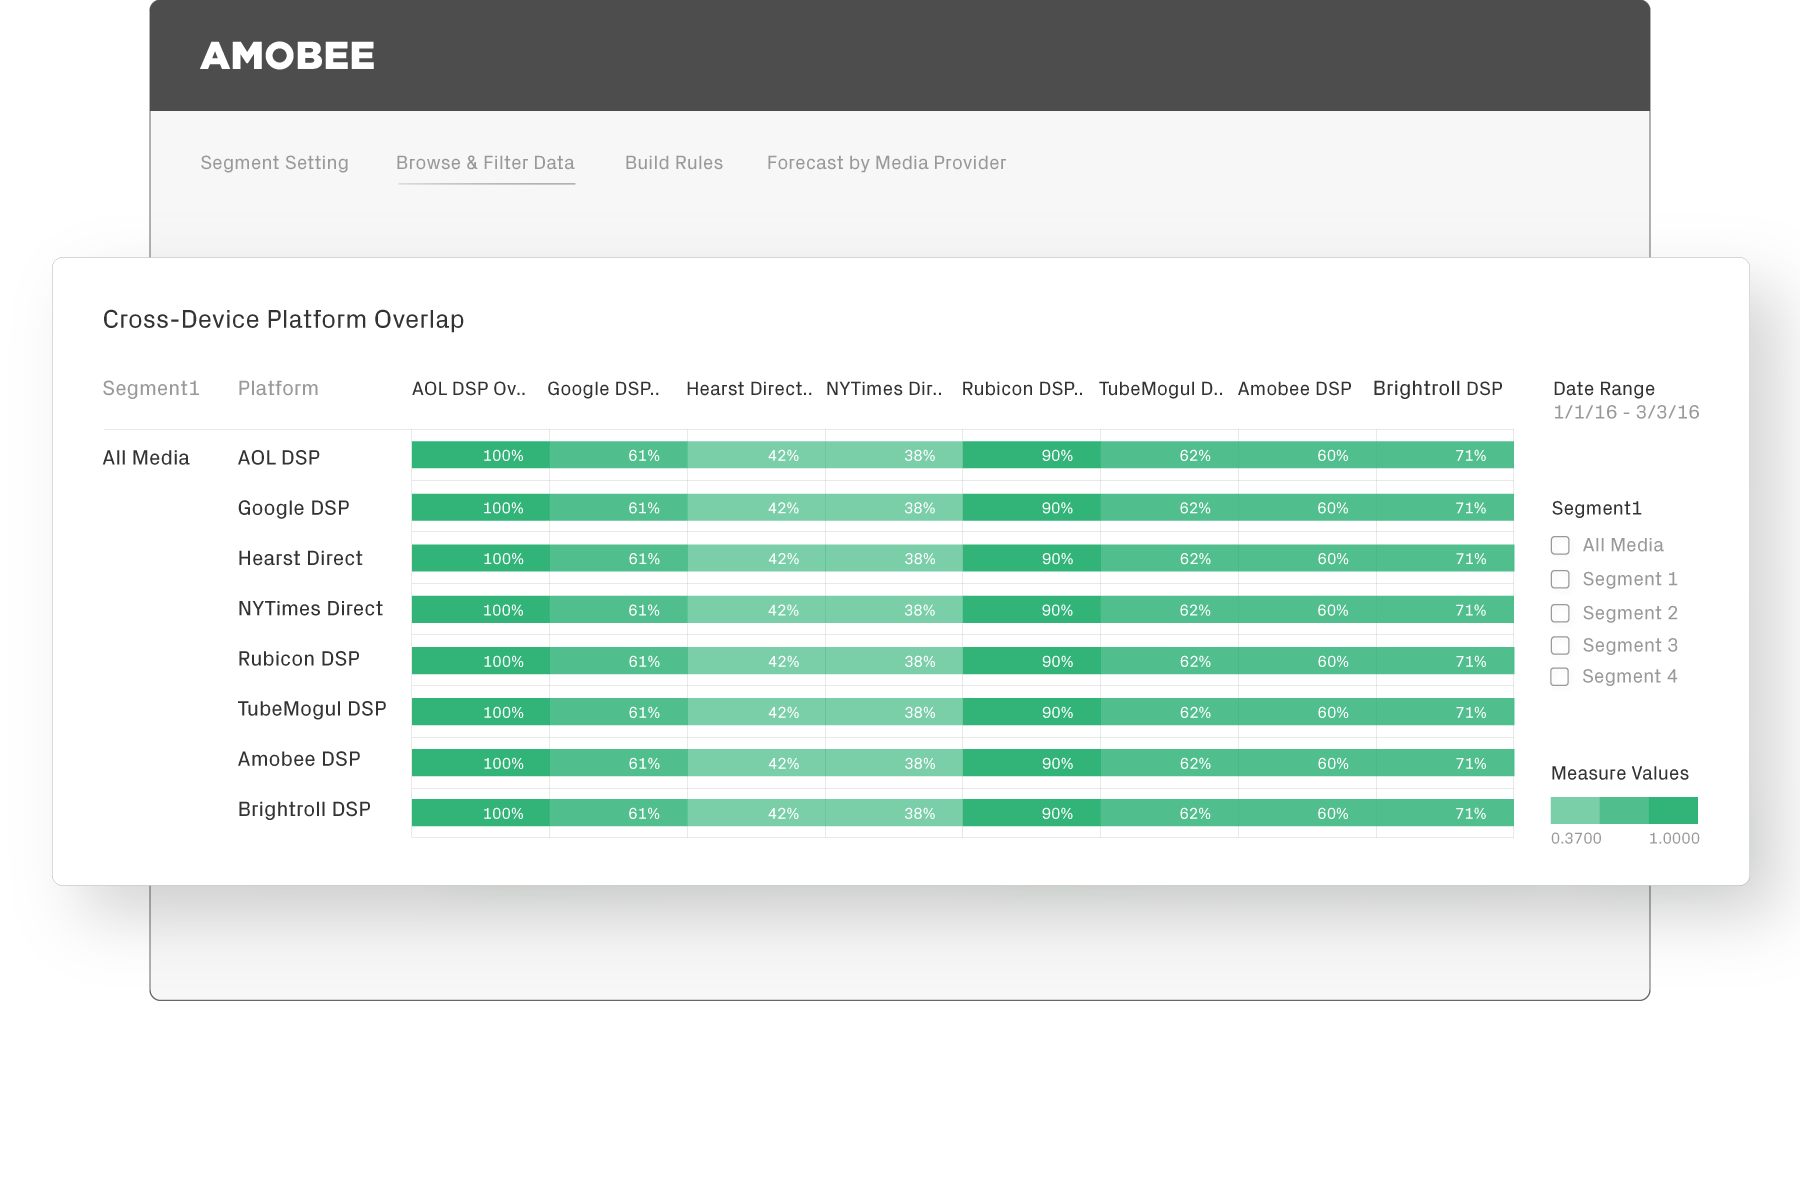Click the Brightroll DSP column header
1800x1200 pixels.
[1437, 388]
